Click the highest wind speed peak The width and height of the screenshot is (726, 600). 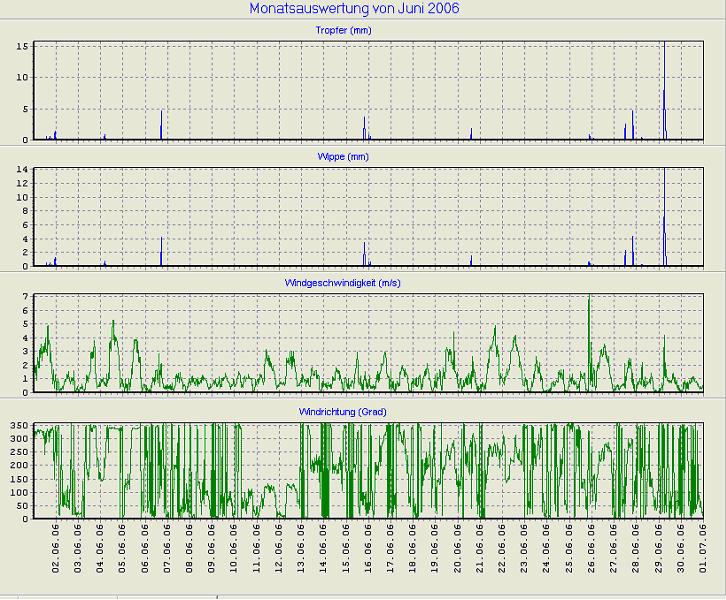tap(589, 300)
